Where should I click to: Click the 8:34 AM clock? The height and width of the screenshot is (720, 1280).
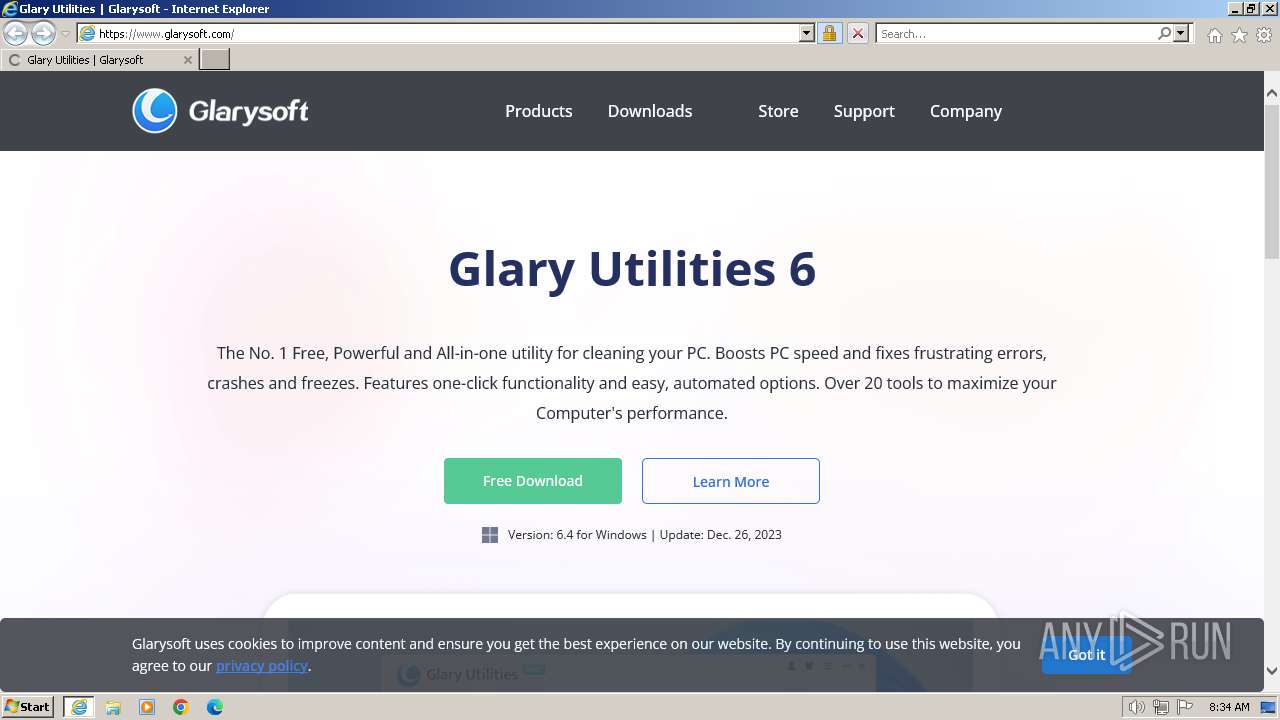pyautogui.click(x=1229, y=707)
